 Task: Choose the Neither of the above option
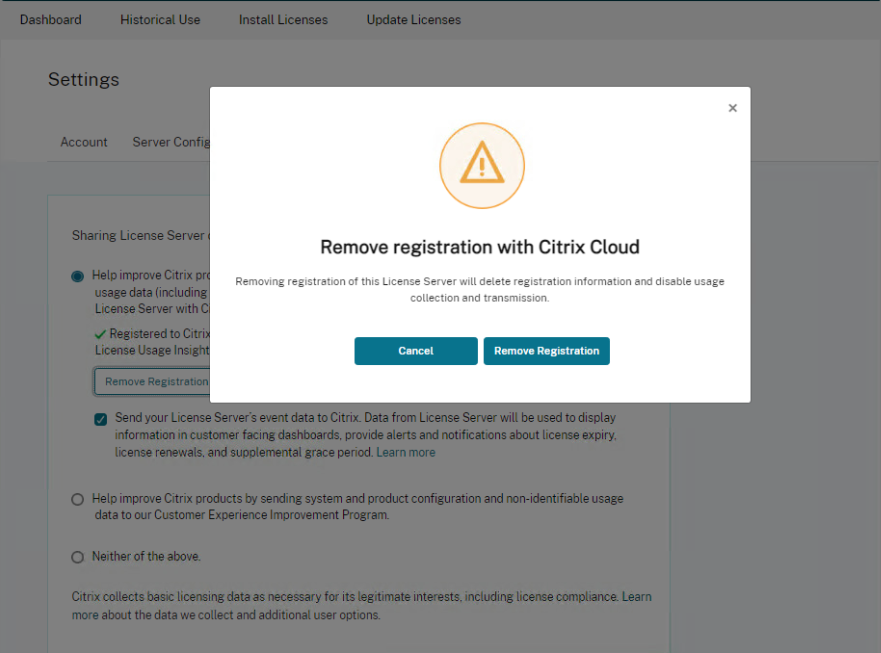77,557
